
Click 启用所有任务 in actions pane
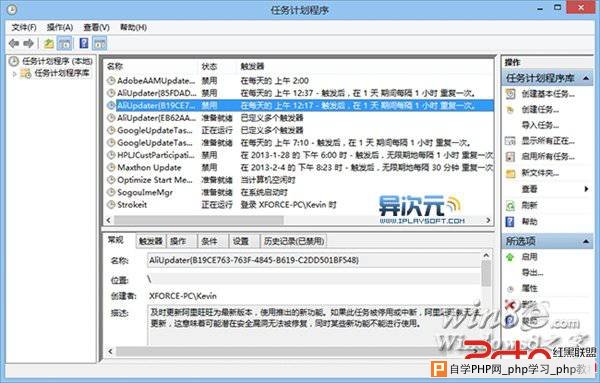[x=548, y=156]
